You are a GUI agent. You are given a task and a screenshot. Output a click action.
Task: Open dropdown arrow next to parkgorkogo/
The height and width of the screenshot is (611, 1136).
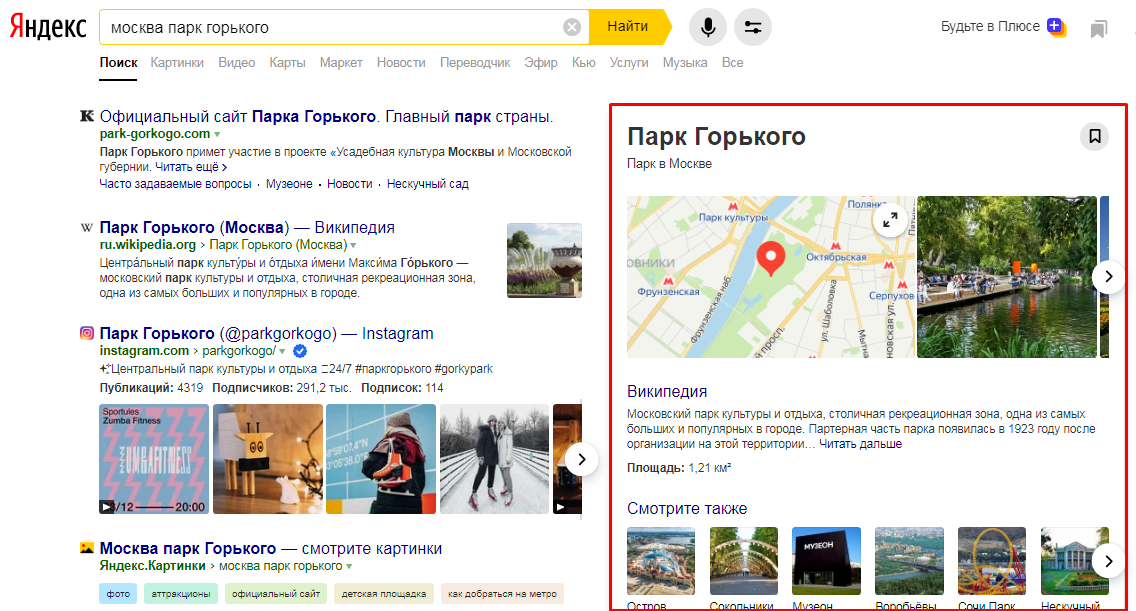[282, 352]
